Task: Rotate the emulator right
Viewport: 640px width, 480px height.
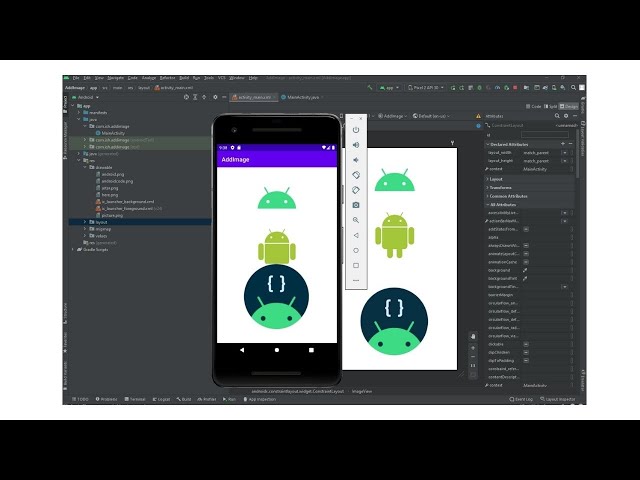Action: pos(356,190)
